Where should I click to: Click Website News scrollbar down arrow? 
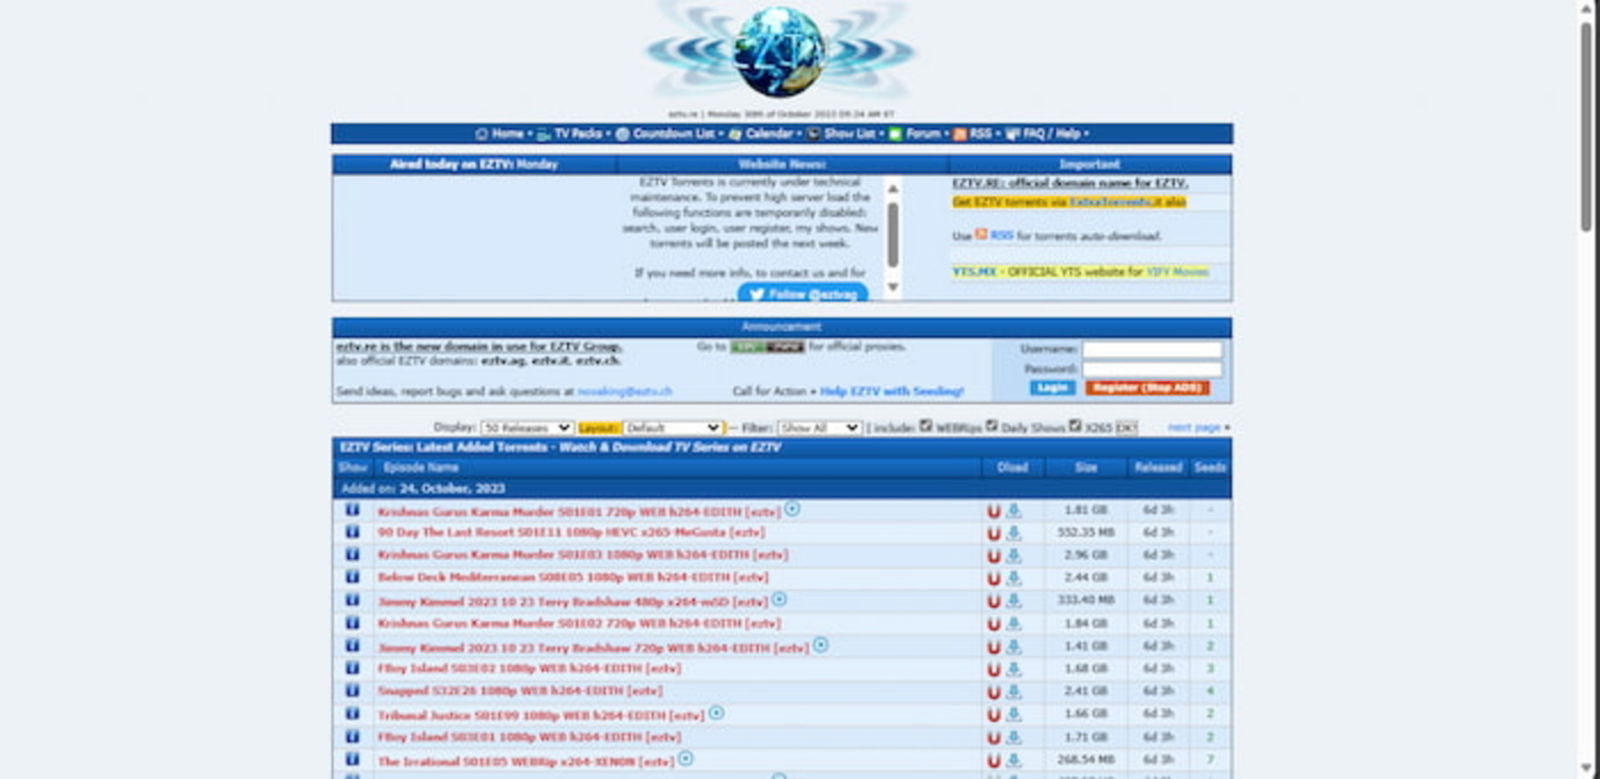(x=893, y=287)
